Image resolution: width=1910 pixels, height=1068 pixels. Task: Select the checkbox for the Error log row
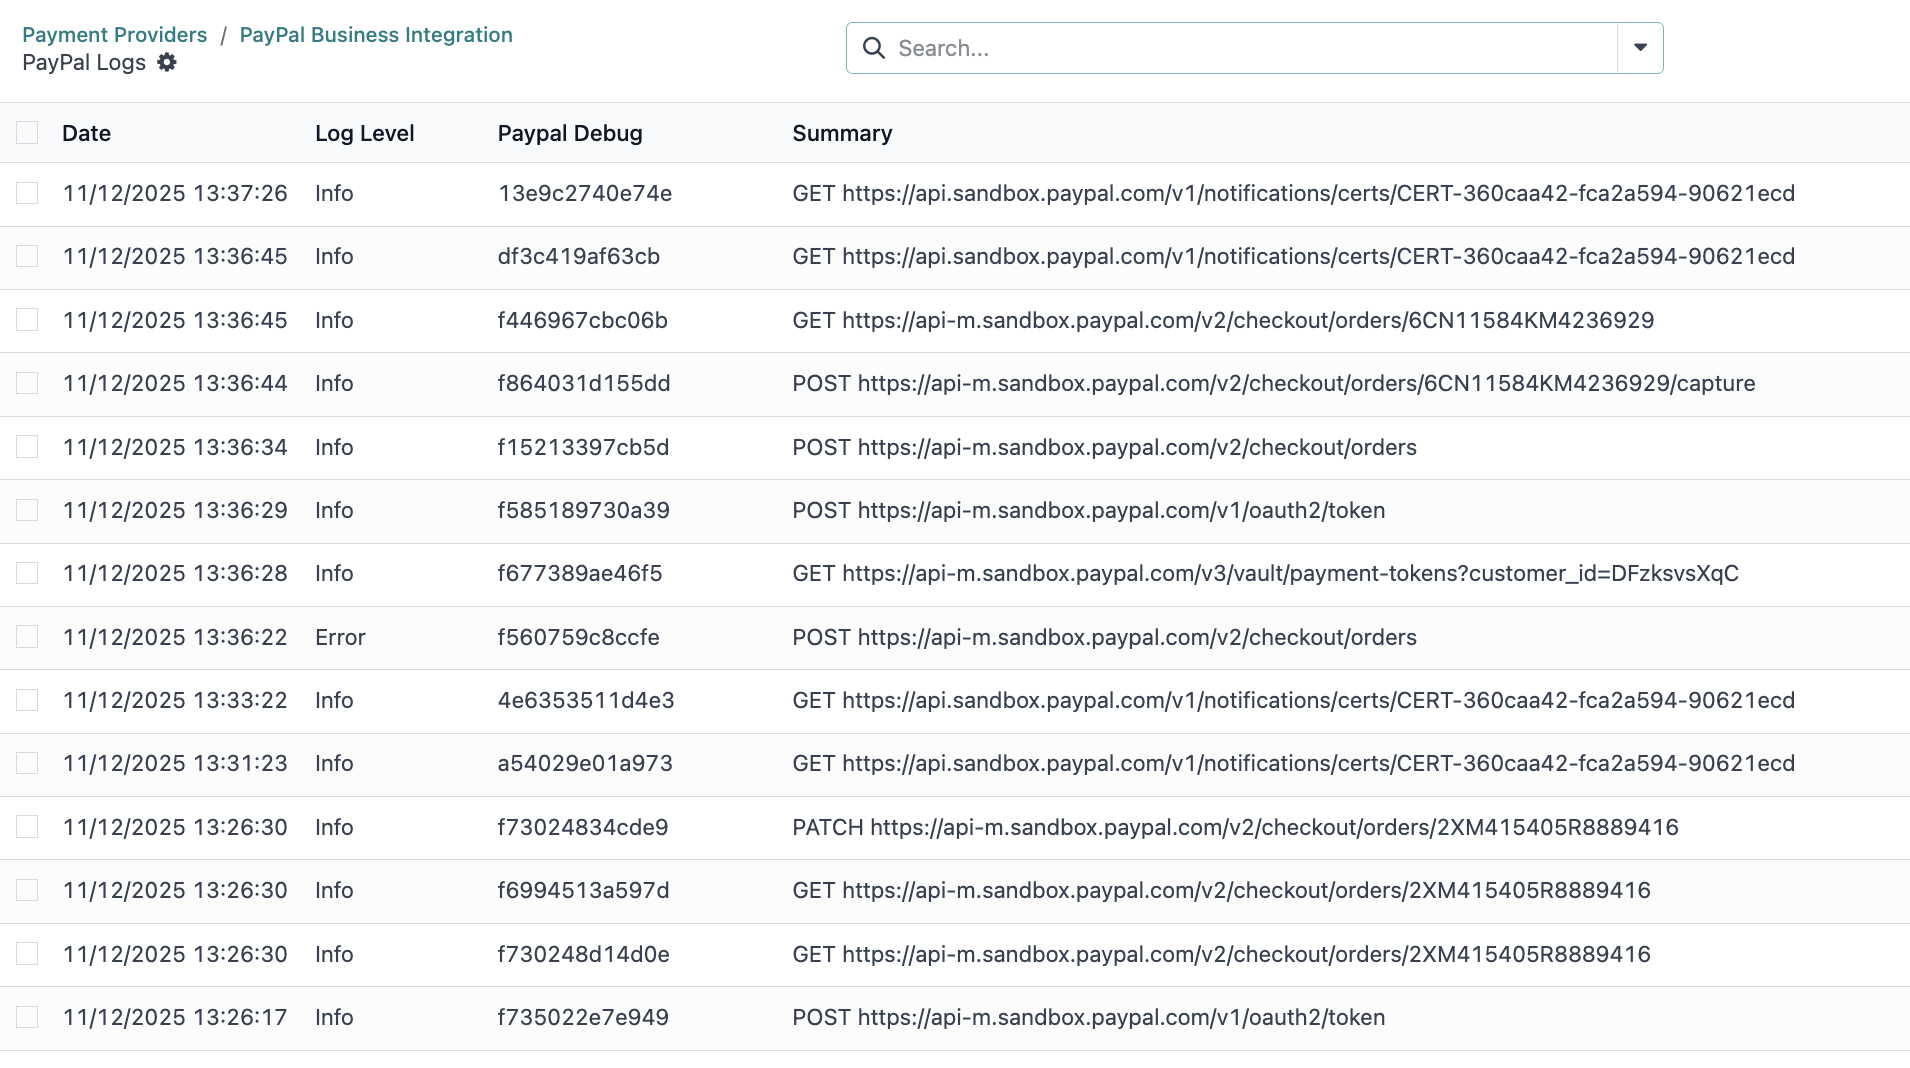27,637
